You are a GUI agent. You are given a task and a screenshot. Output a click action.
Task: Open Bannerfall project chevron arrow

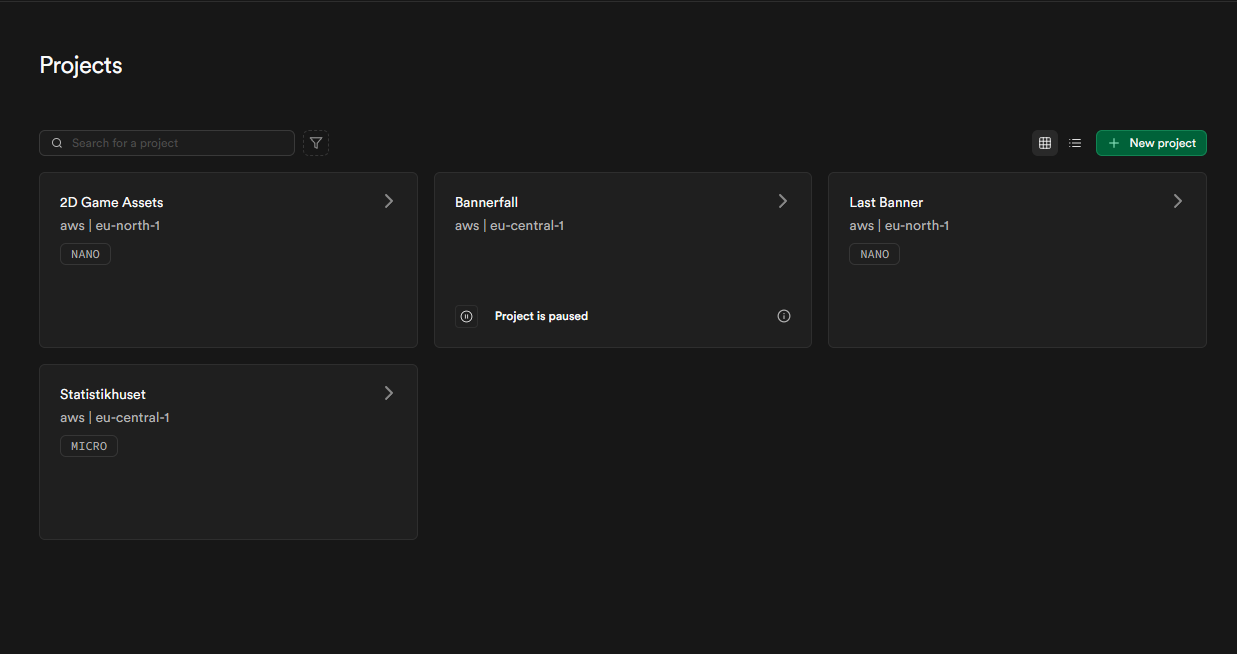(783, 201)
